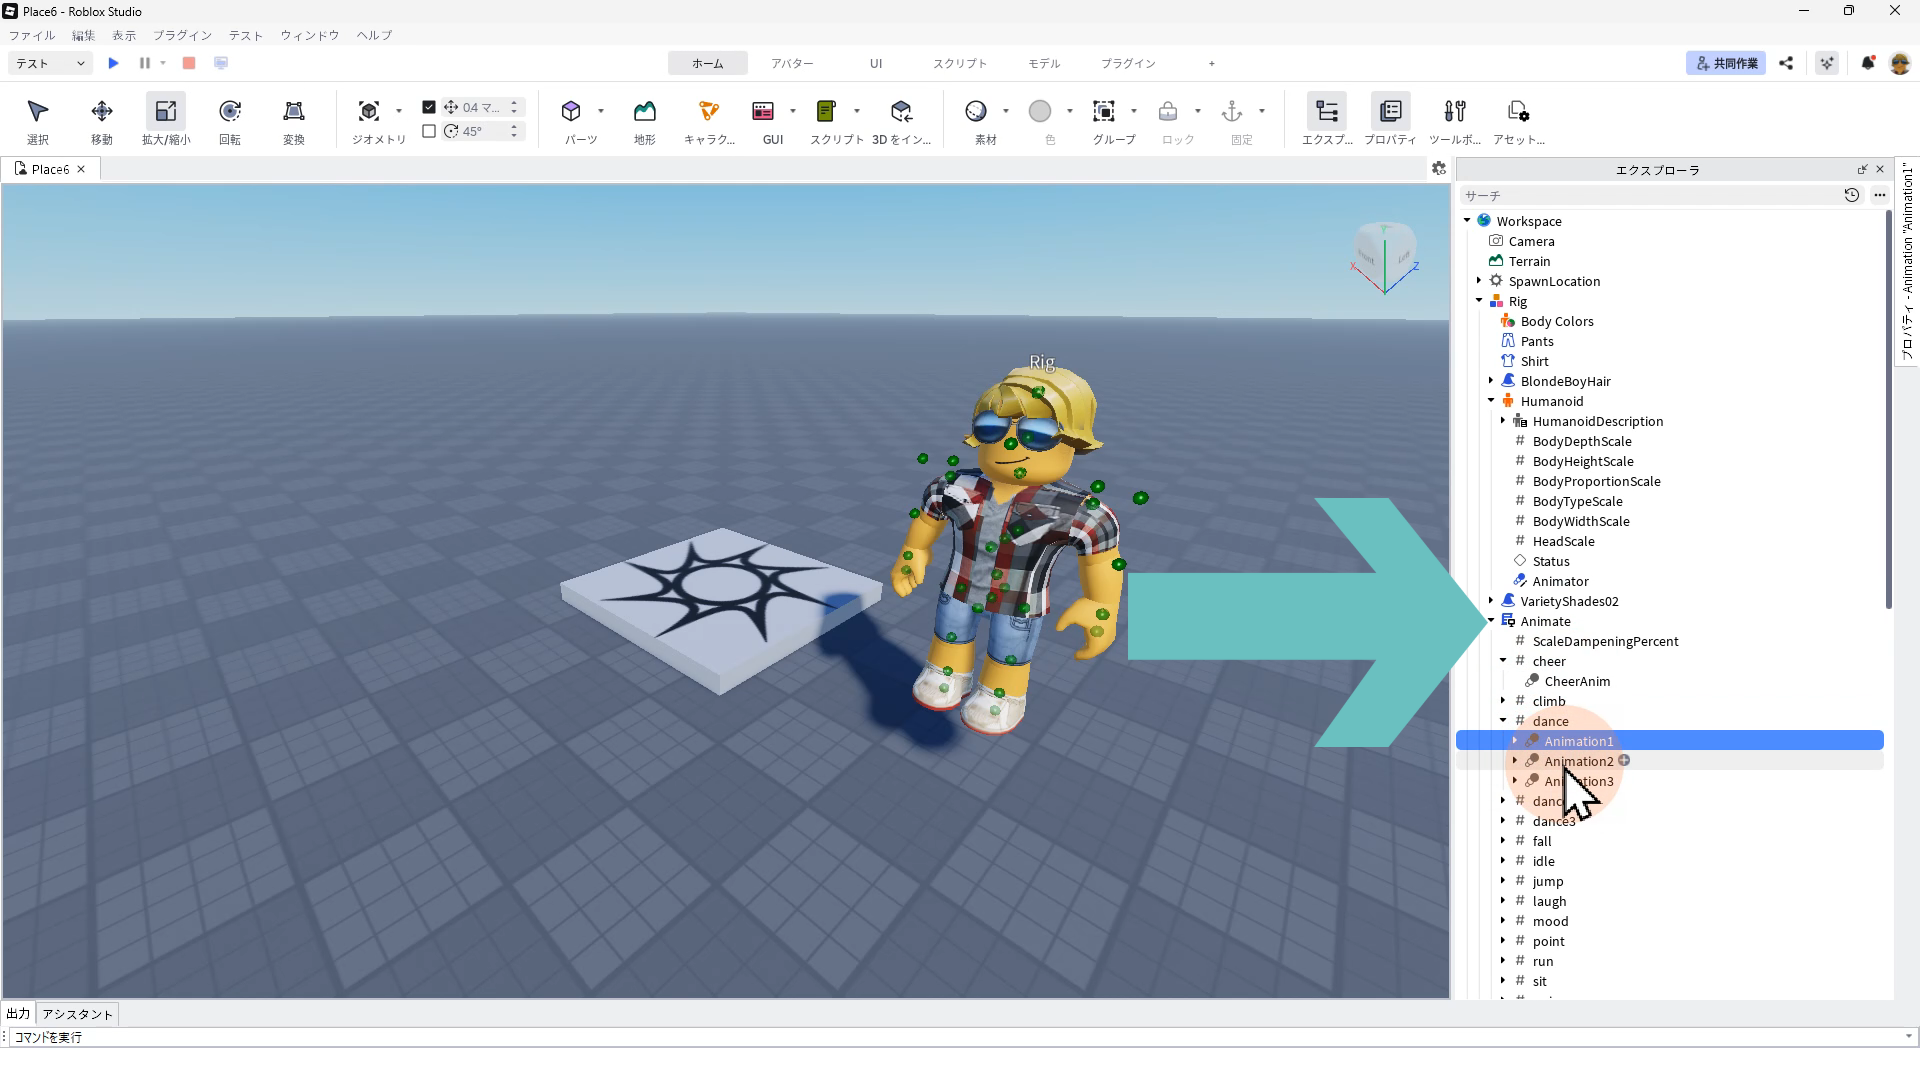Expand the climb node in Explorer
1920x1080 pixels.
pyautogui.click(x=1503, y=701)
